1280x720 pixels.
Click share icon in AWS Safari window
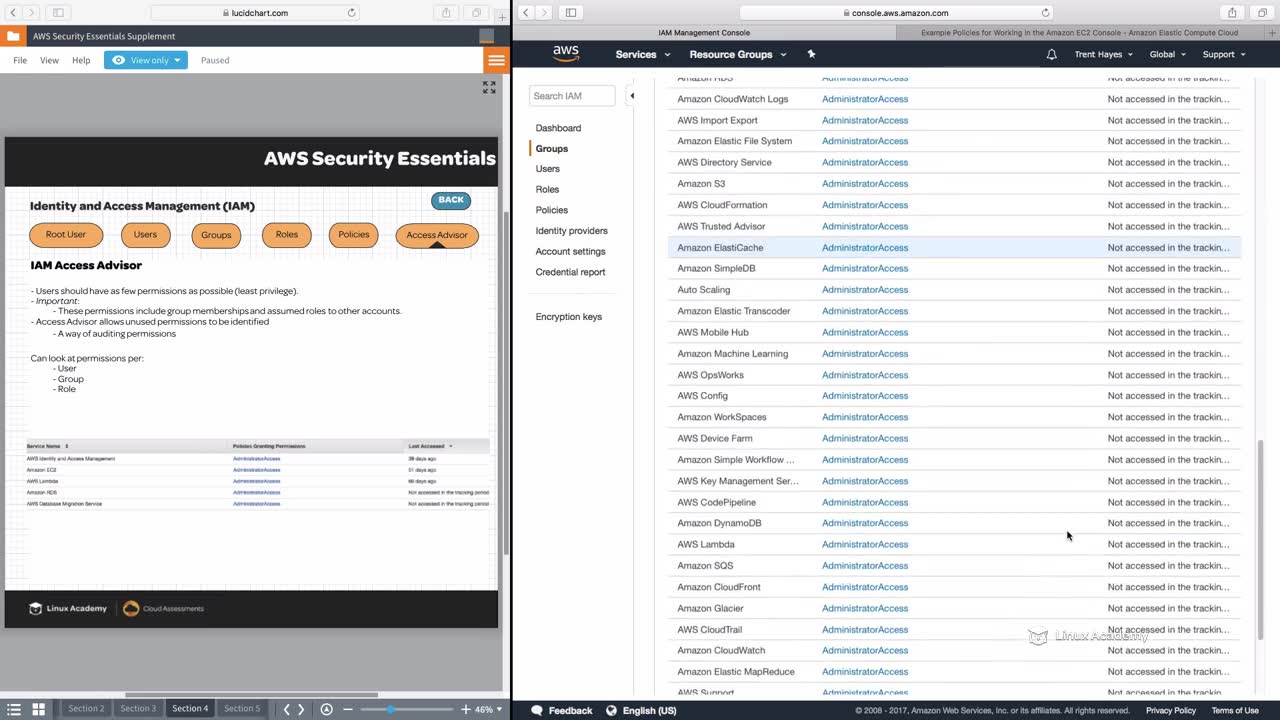click(x=1232, y=13)
